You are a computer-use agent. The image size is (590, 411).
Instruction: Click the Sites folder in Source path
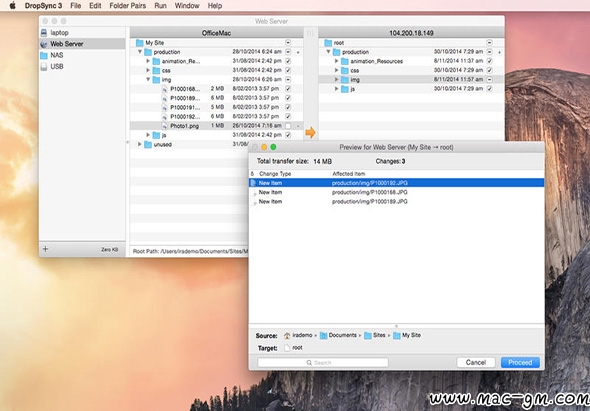(x=368, y=335)
